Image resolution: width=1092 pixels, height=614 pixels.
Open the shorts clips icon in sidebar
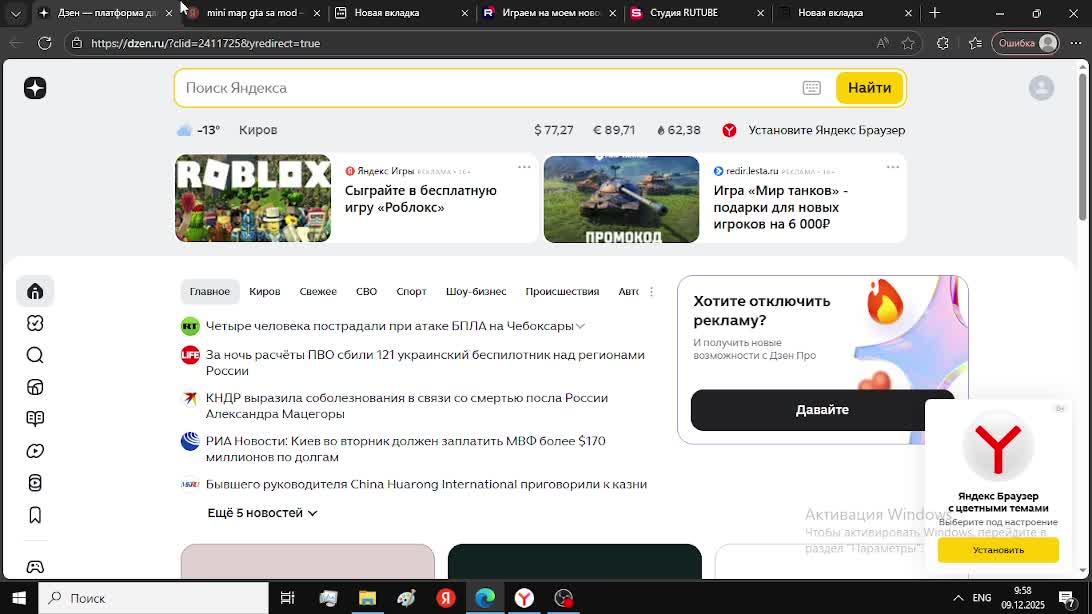35,483
